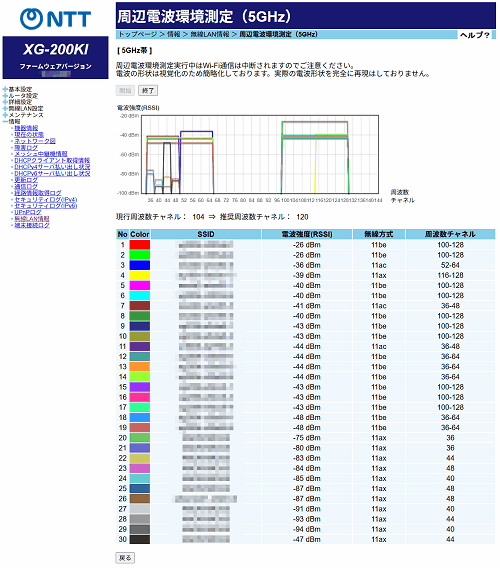Image resolution: width=500 pixels, height=568 pixels.
Task: Click the 11ac cell in row 7
Action: click(x=379, y=306)
